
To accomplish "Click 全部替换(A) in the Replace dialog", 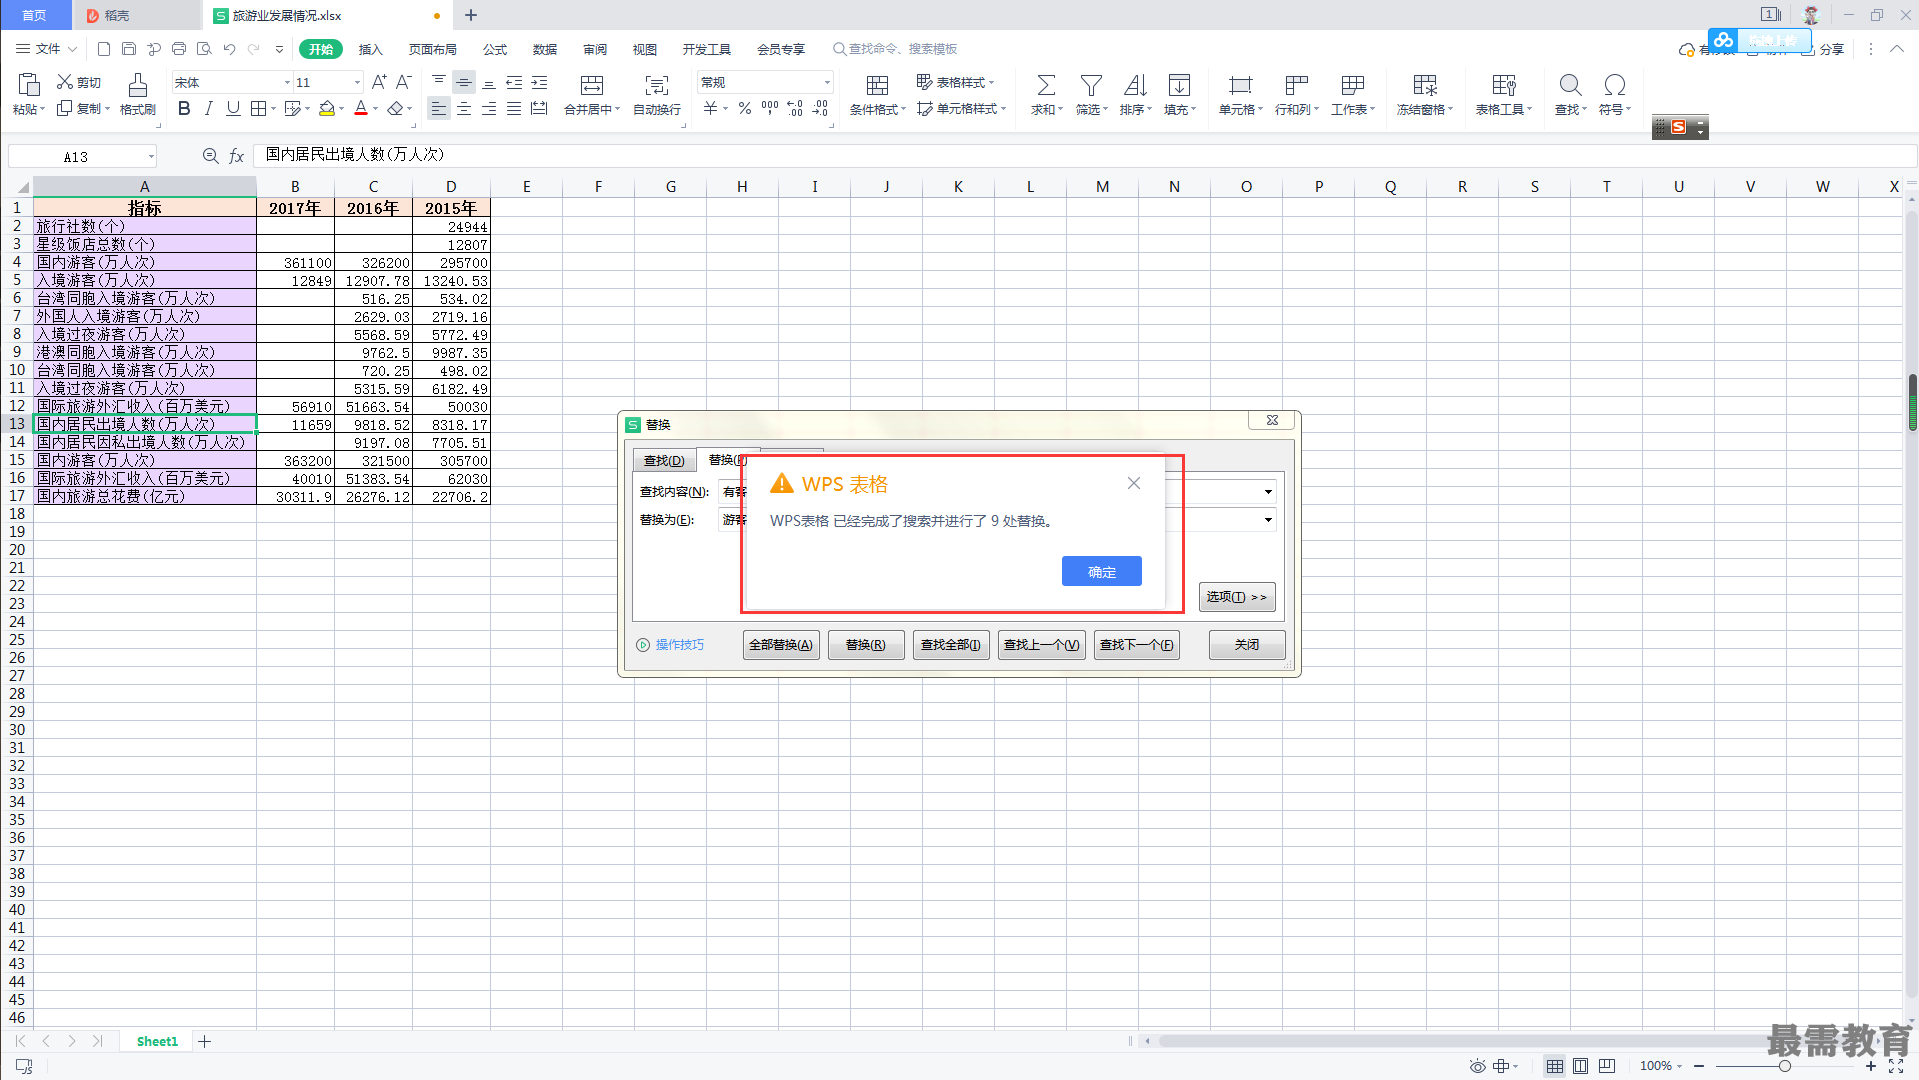I will [x=781, y=645].
